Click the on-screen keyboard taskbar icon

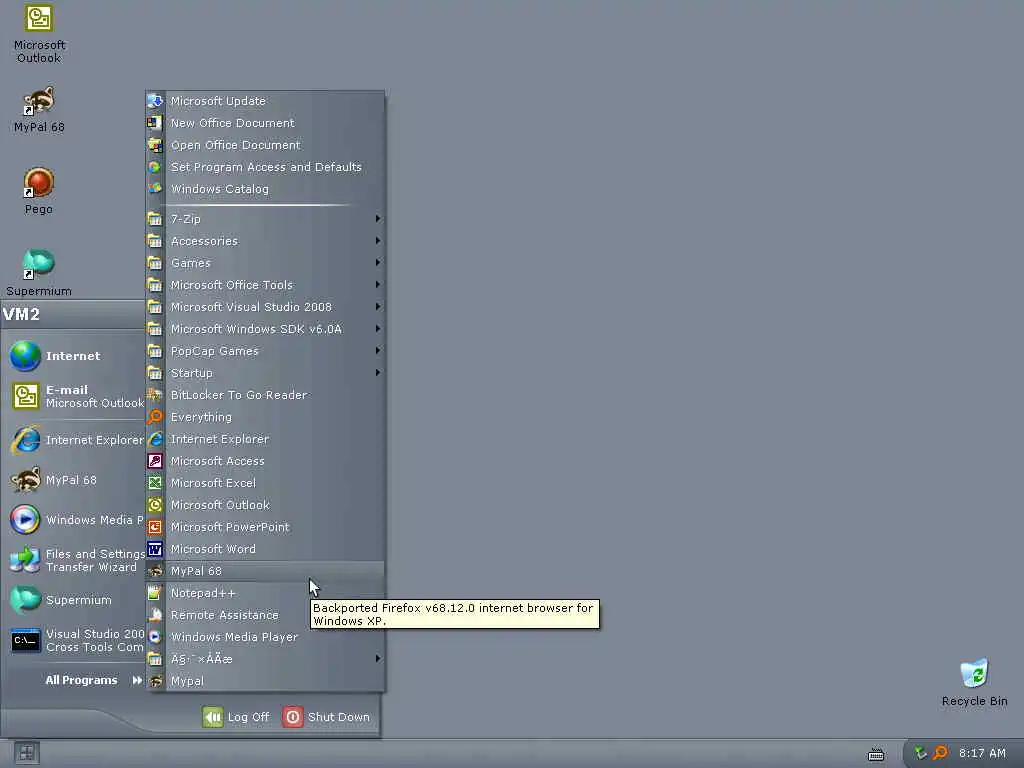[x=876, y=754]
